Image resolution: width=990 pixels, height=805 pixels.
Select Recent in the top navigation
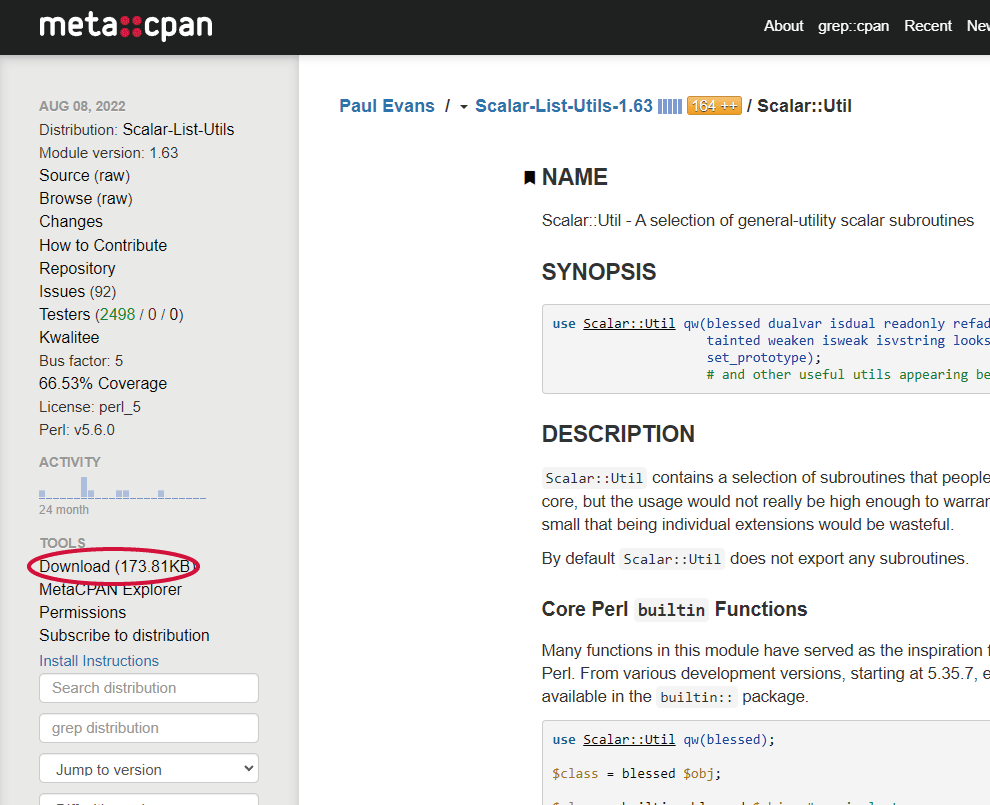(927, 26)
